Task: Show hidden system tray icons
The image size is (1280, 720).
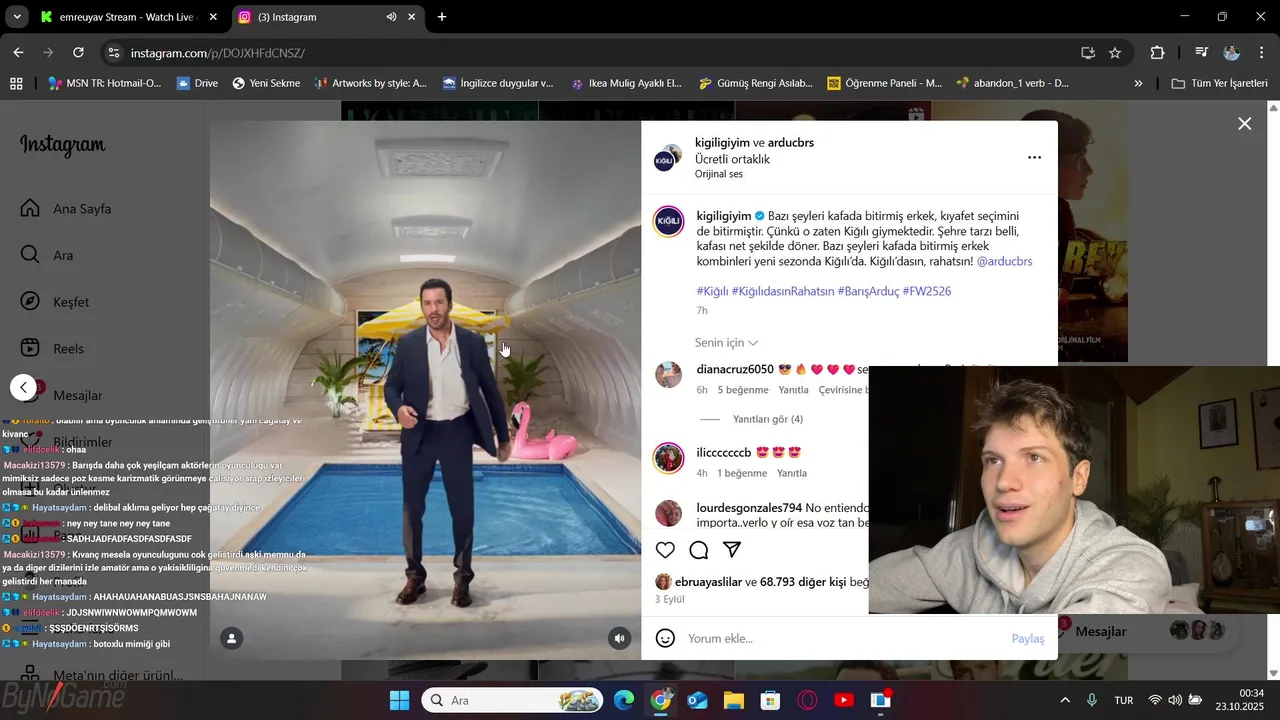Action: click(x=1065, y=700)
